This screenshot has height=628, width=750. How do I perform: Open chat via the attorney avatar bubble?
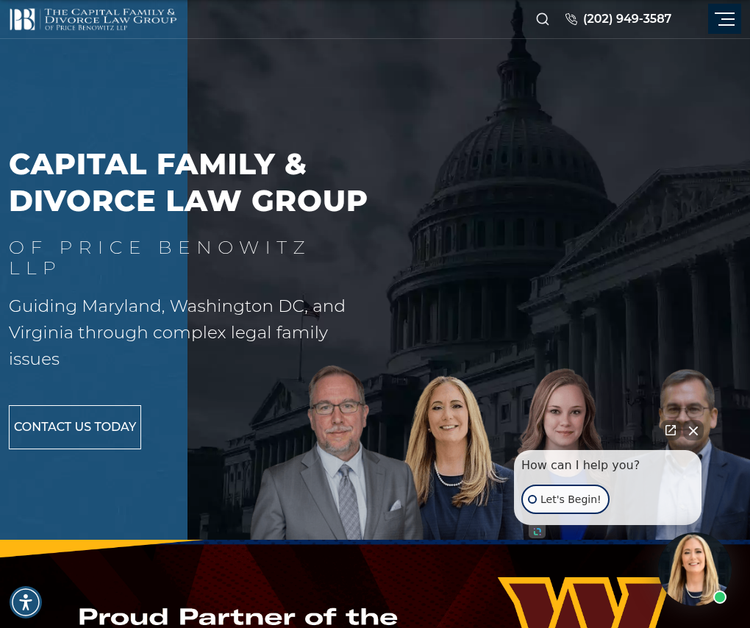pos(695,568)
